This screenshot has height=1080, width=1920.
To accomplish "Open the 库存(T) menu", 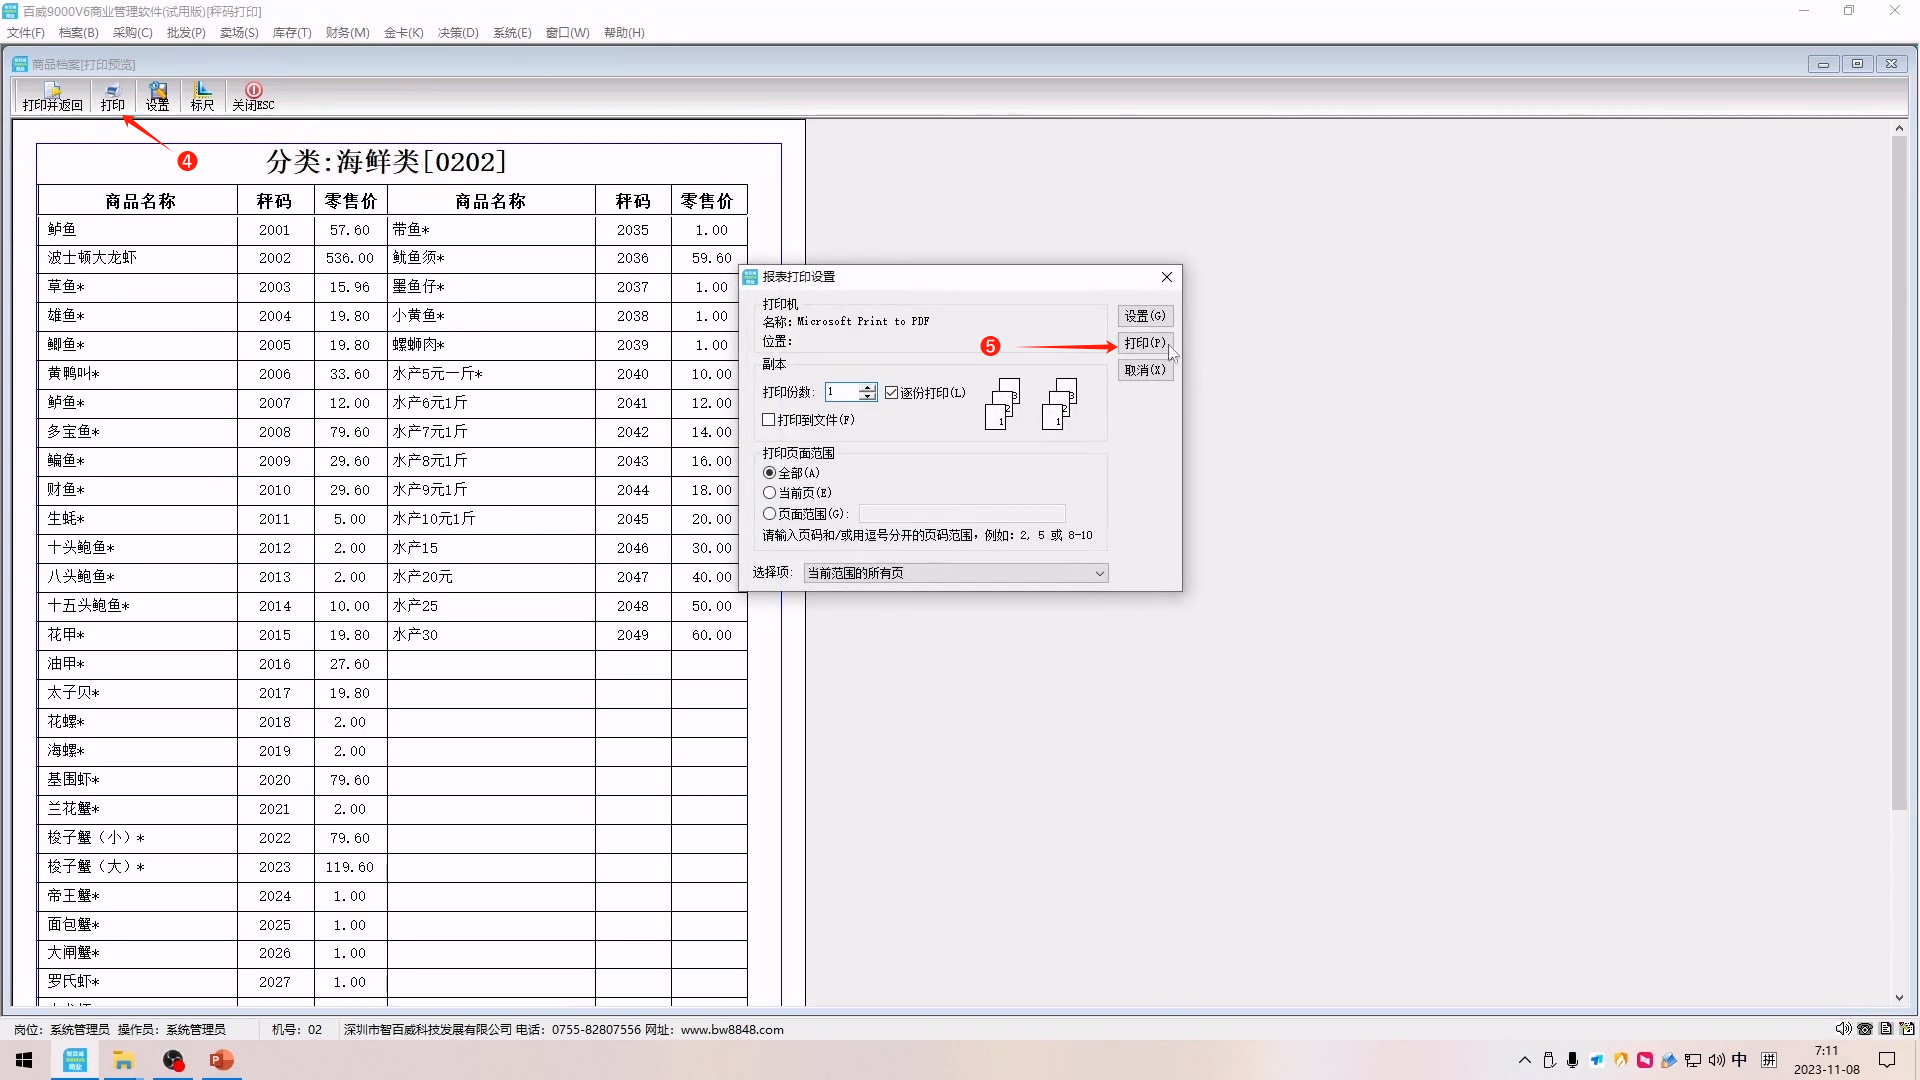I will [x=292, y=33].
